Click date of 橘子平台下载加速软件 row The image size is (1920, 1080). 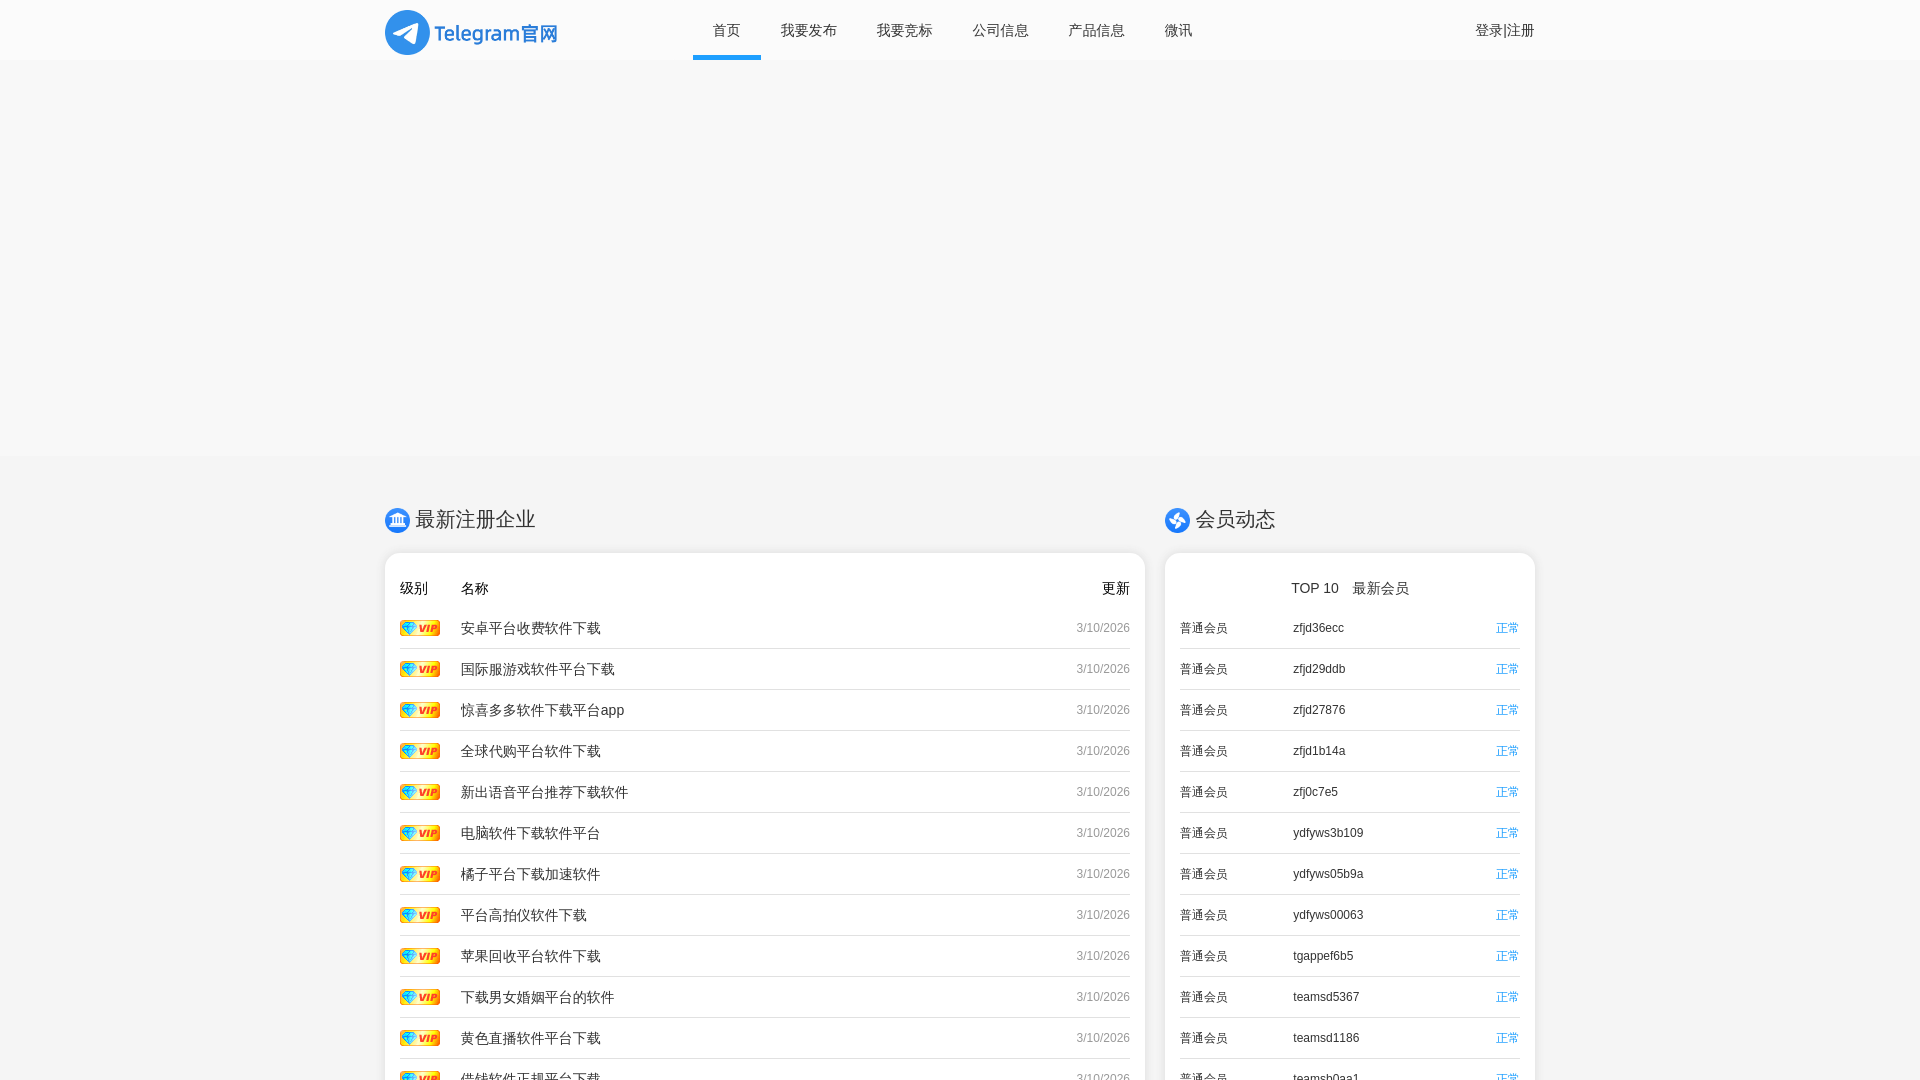click(1103, 874)
